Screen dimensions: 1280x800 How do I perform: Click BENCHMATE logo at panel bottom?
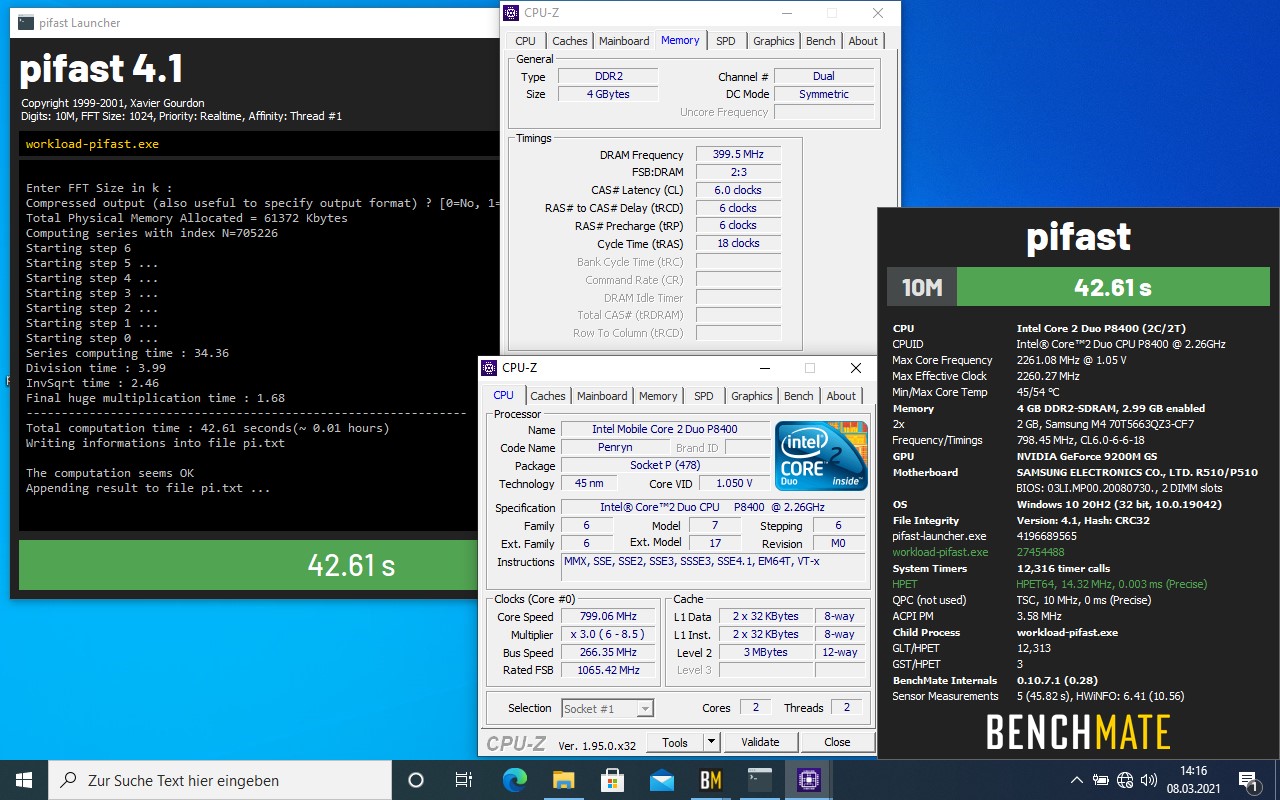[1078, 732]
